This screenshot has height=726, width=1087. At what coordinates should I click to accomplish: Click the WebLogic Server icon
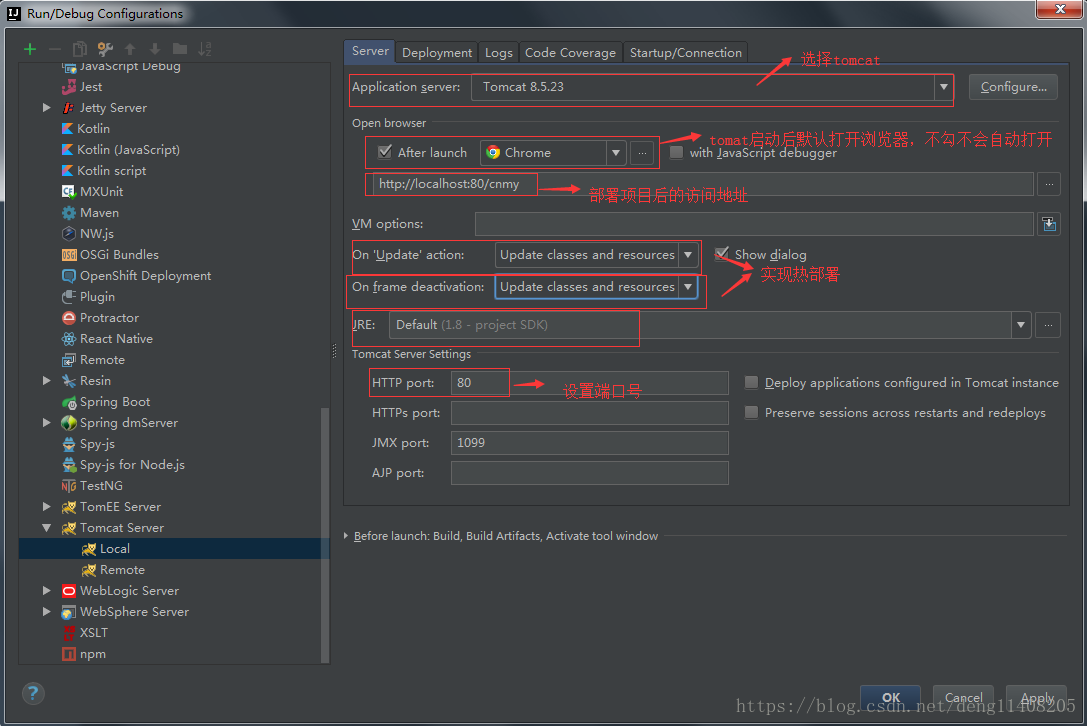tap(69, 591)
